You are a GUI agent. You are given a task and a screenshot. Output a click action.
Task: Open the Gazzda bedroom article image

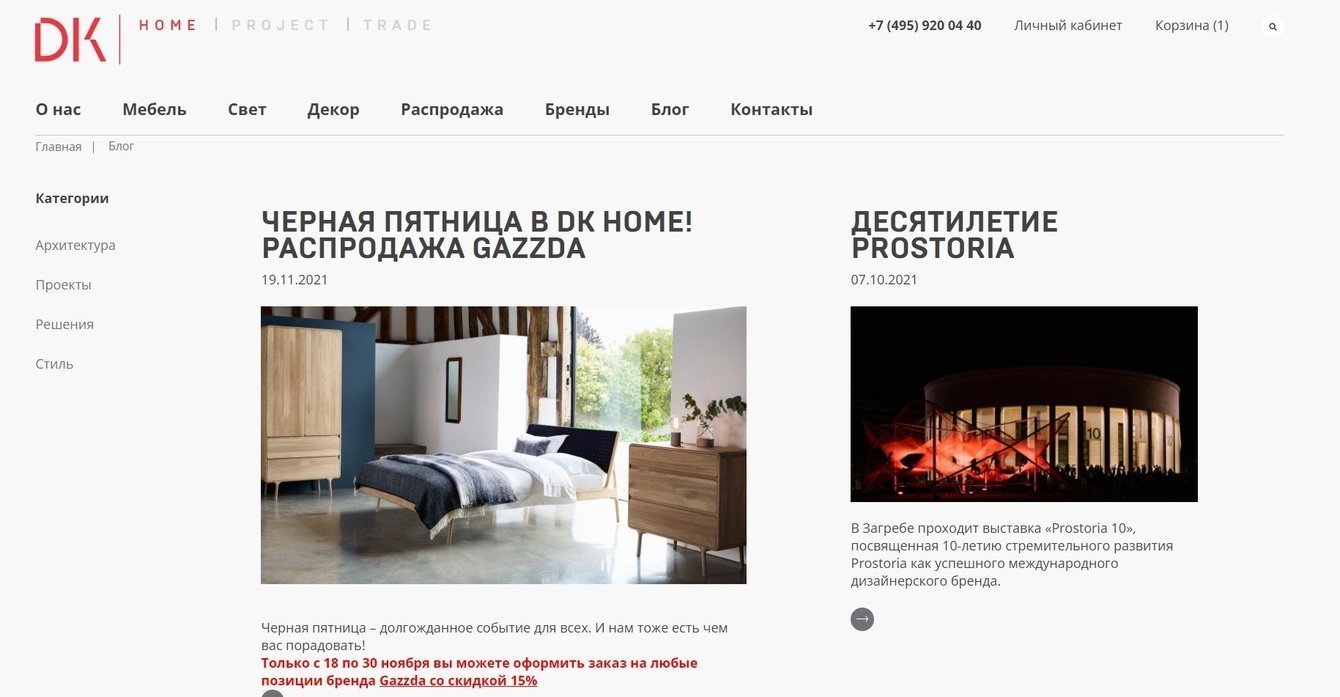[503, 445]
